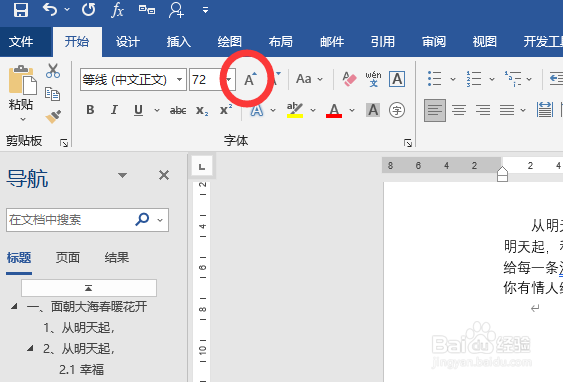Switch to the 设计 ribbon tab
Image resolution: width=563 pixels, height=382 pixels.
point(127,42)
